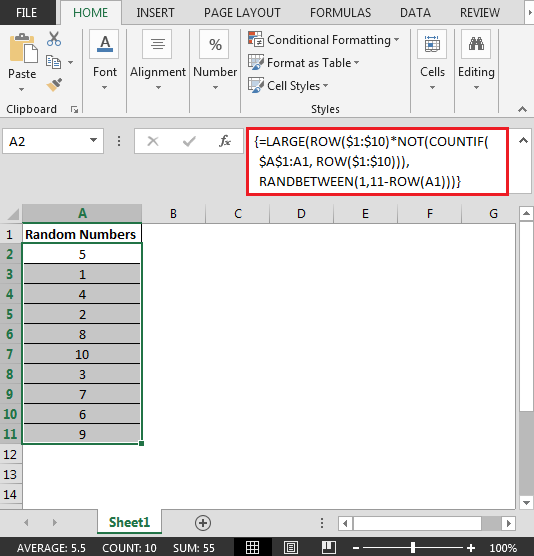This screenshot has width=534, height=556.
Task: Click the zoom slider handle
Action: click(x=413, y=547)
